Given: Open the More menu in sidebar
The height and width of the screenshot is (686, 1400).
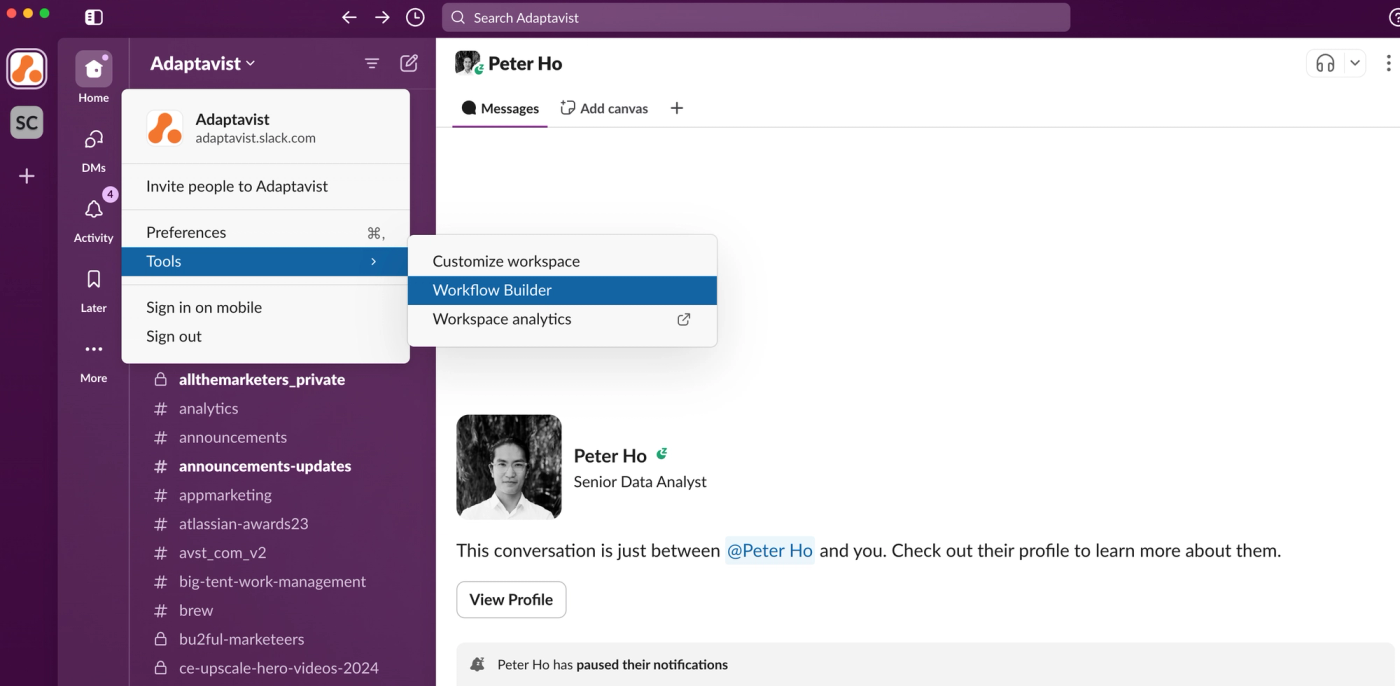Looking at the screenshot, I should point(93,360).
